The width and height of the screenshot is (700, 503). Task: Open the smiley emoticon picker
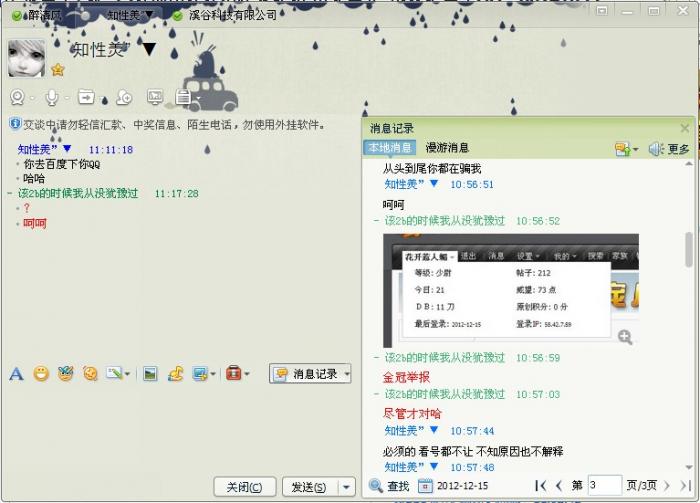click(x=41, y=373)
